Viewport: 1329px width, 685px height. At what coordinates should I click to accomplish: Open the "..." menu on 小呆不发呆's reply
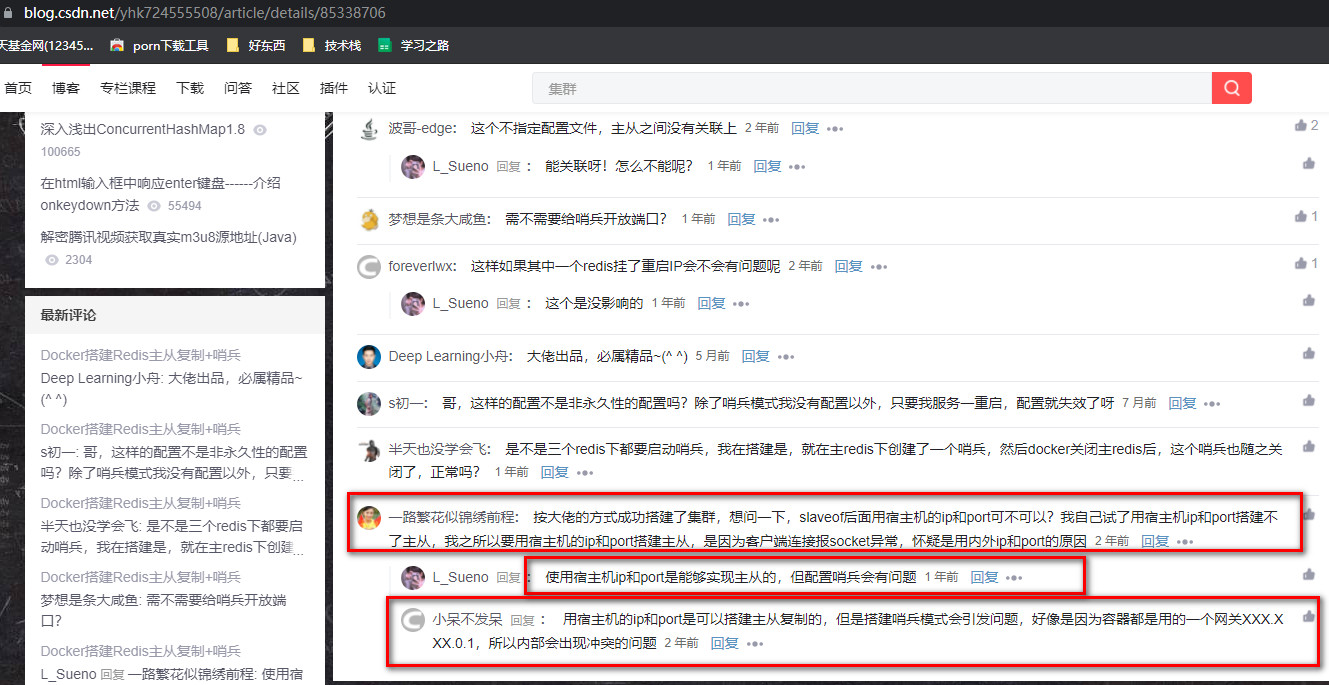[757, 642]
